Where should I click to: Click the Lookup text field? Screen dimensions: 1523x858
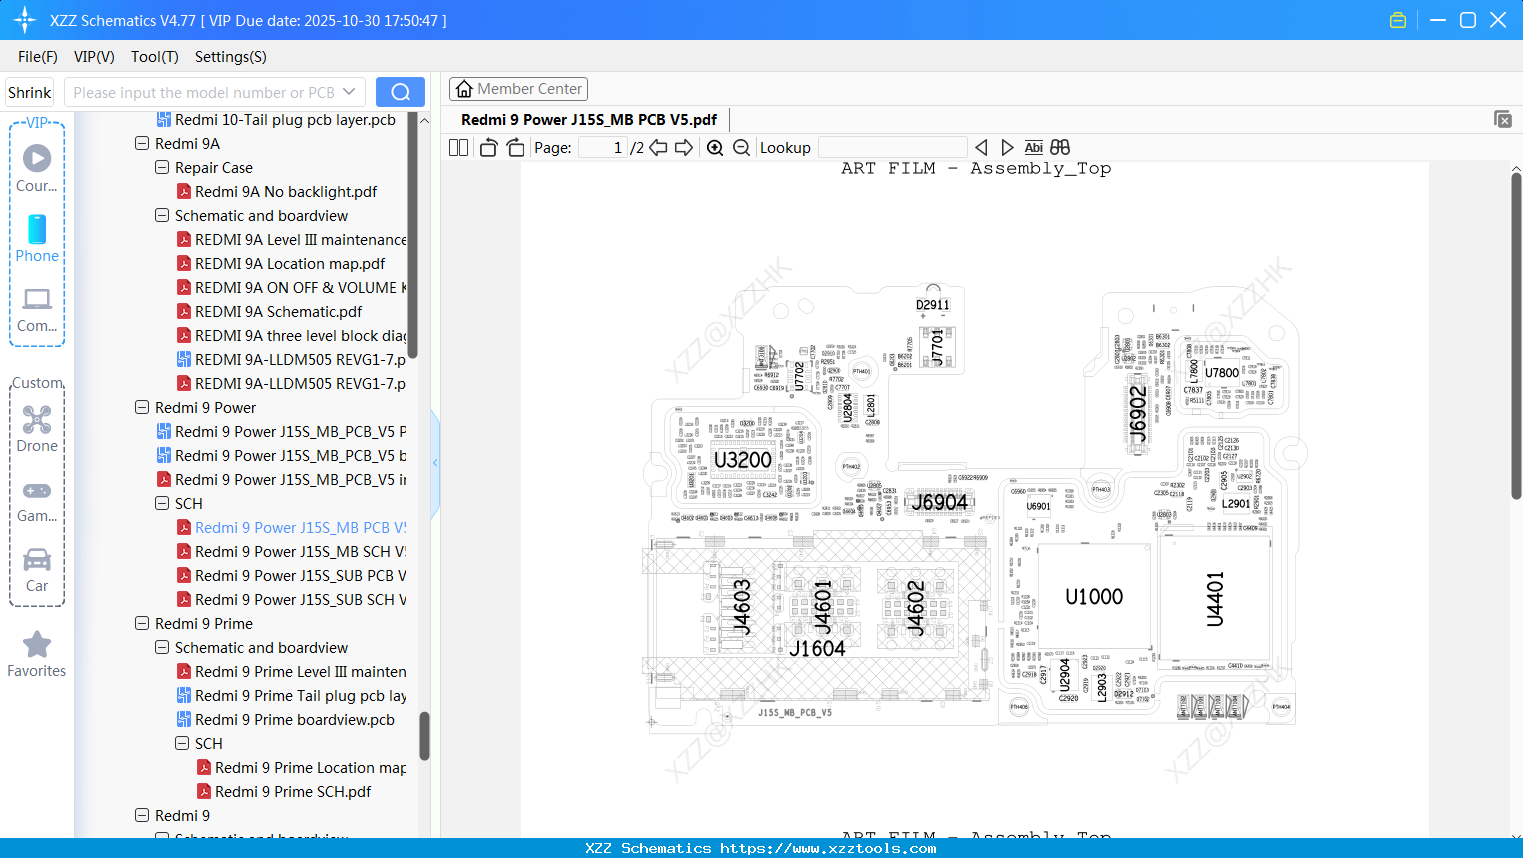[893, 148]
